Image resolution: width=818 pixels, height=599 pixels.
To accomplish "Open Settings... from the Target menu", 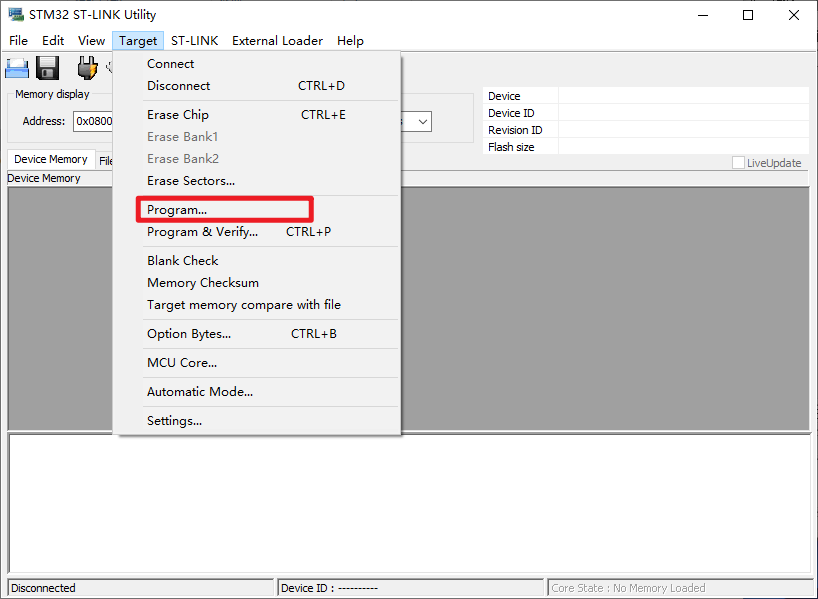I will point(257,421).
